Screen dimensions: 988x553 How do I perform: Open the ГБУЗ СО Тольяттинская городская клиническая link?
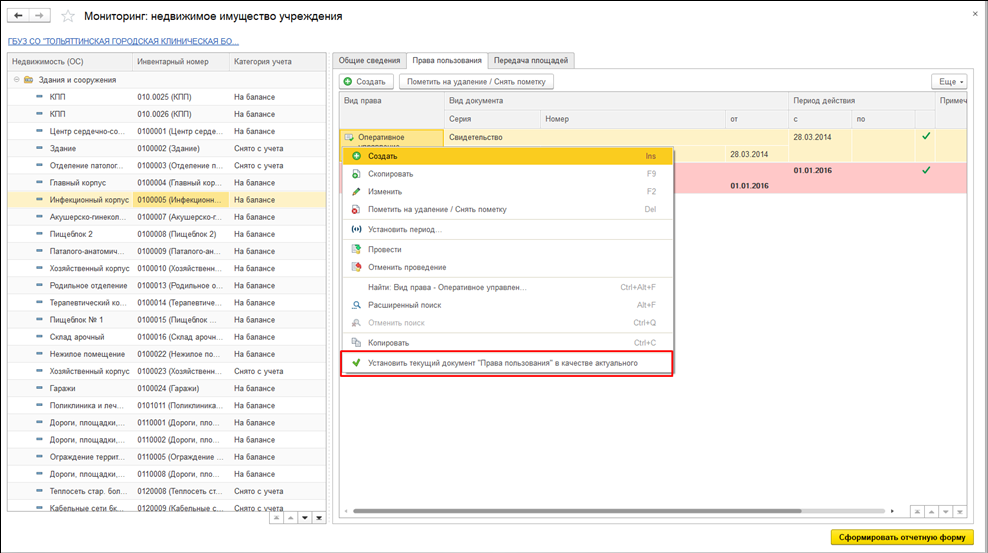coord(123,41)
